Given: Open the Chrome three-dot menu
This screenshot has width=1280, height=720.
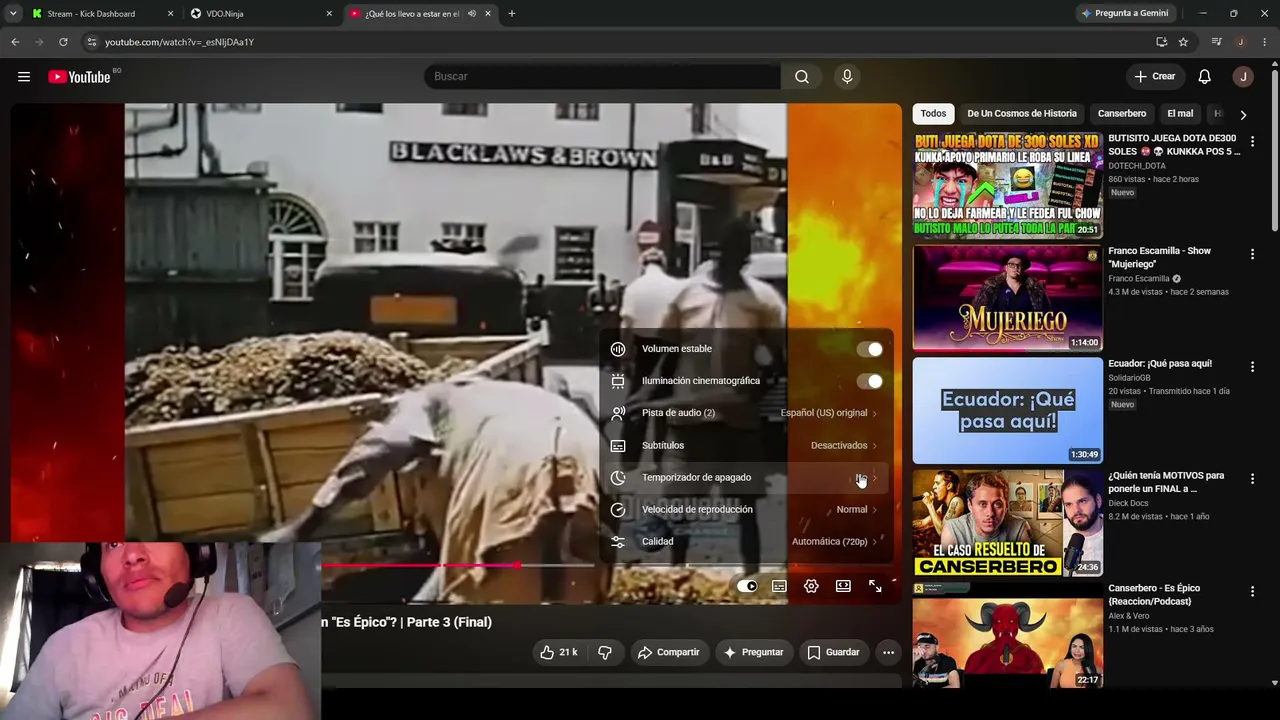Looking at the screenshot, I should point(1265,42).
